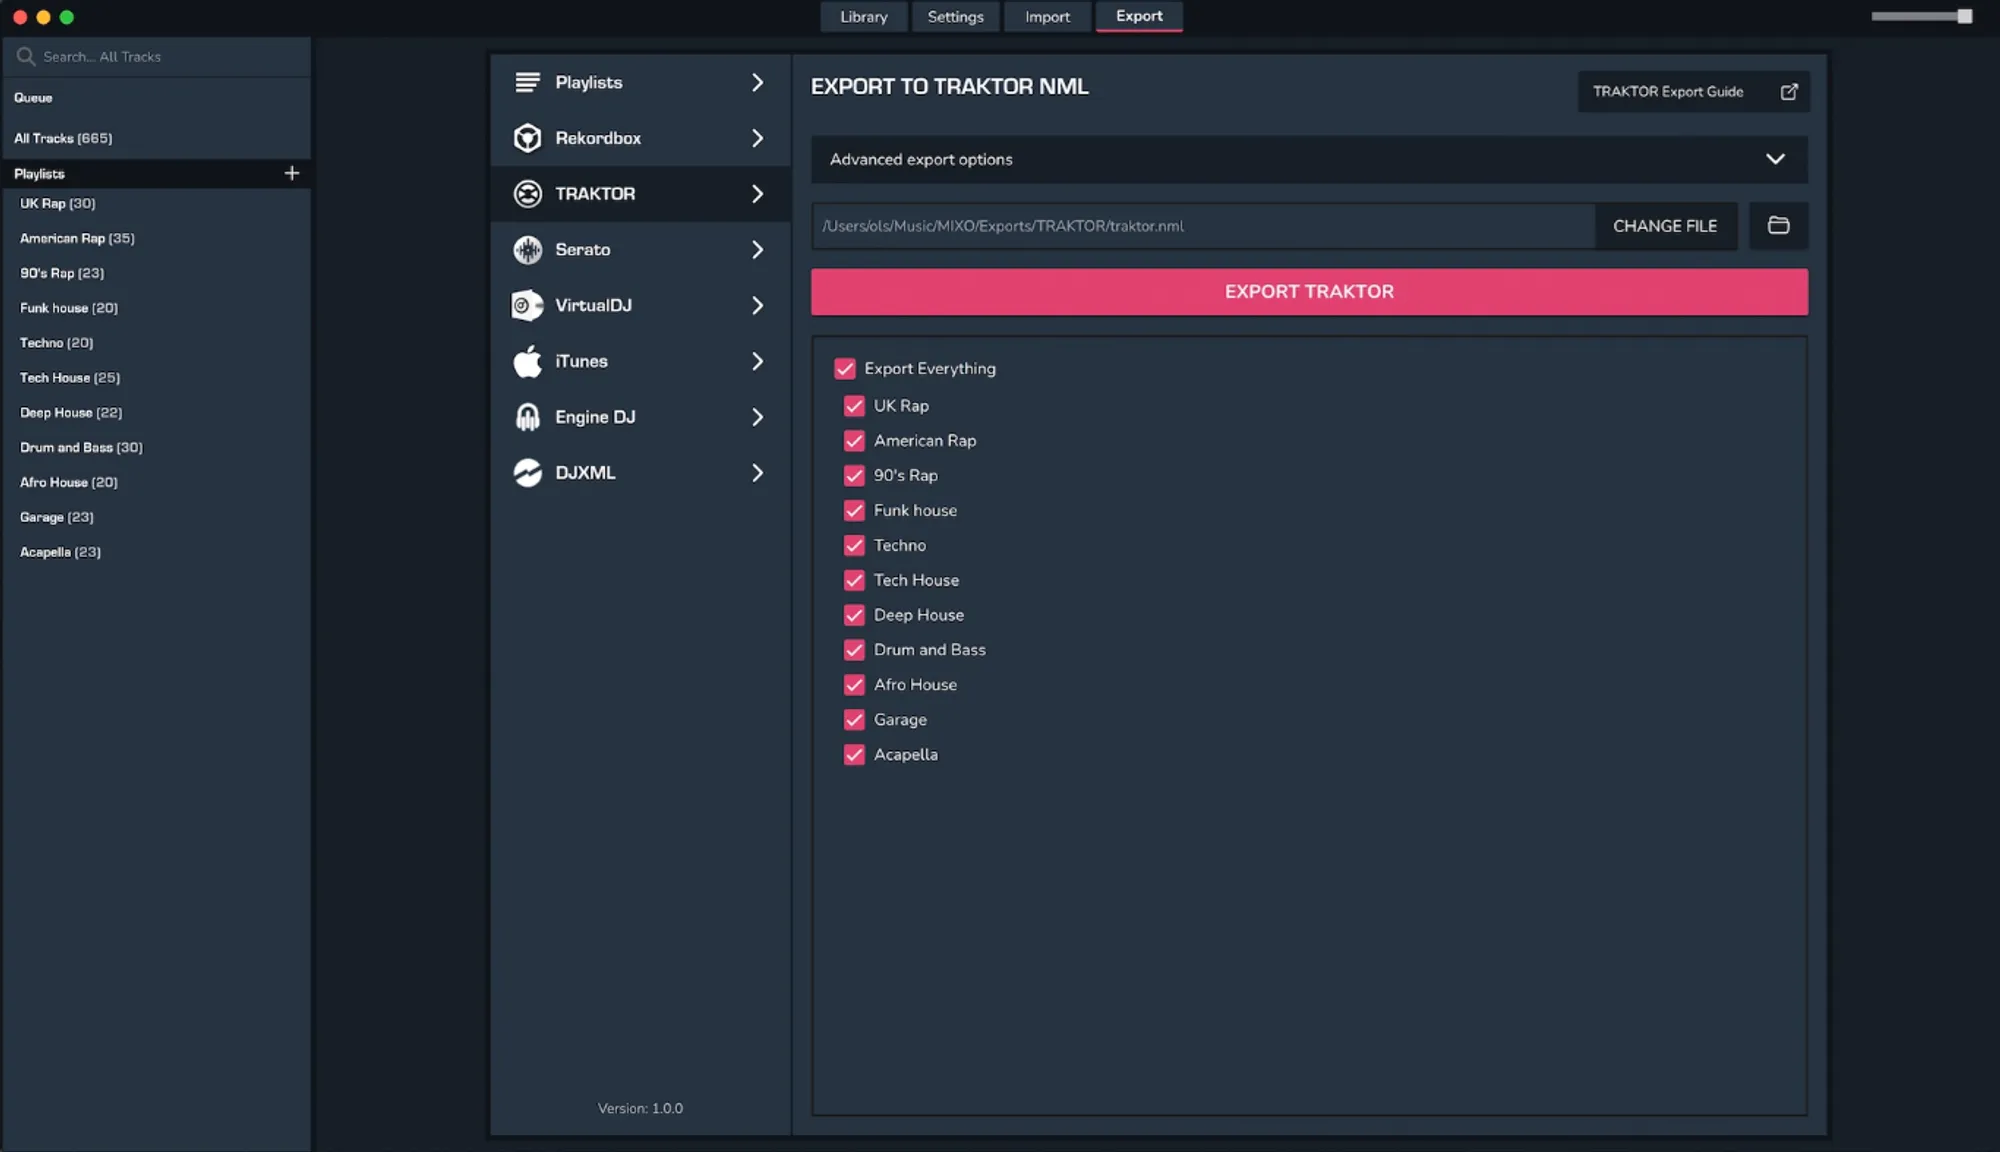Open the TRAKTOR row chevron arrow
The height and width of the screenshot is (1152, 2000).
click(x=757, y=194)
